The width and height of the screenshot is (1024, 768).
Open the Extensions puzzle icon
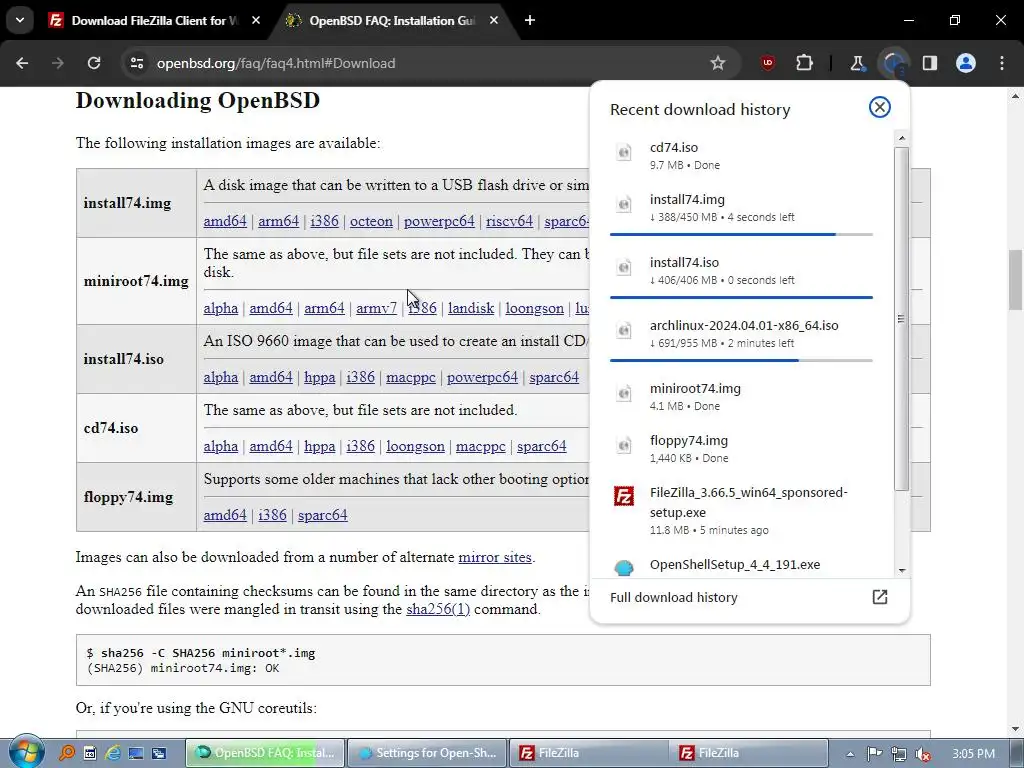805,63
